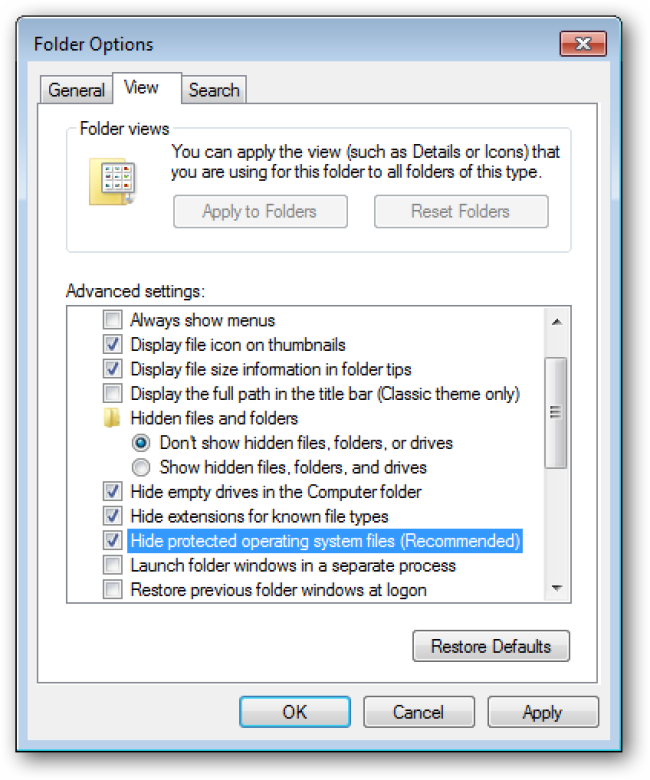Open the Search tab

tap(214, 90)
